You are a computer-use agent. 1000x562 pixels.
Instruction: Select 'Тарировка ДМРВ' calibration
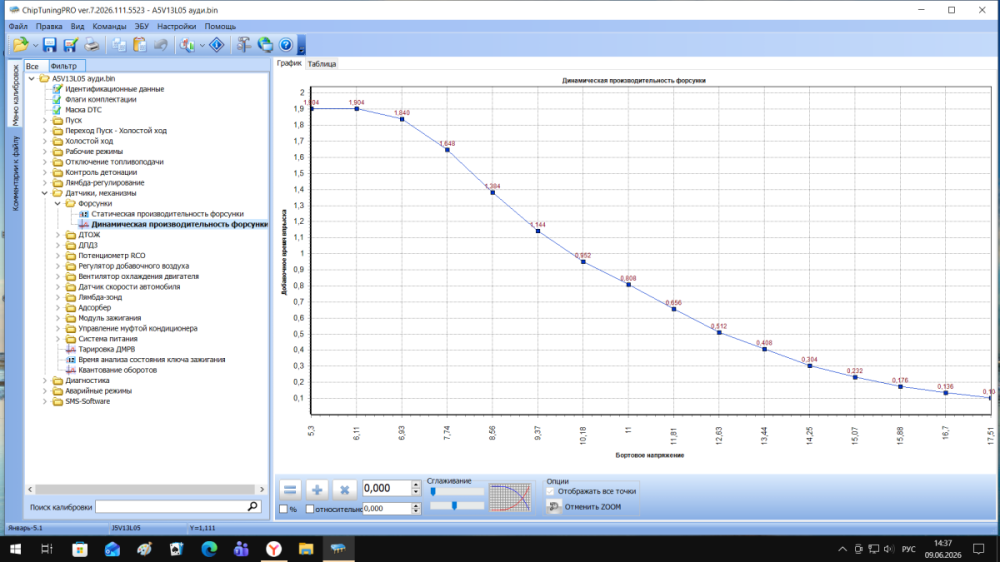pyautogui.click(x=107, y=349)
